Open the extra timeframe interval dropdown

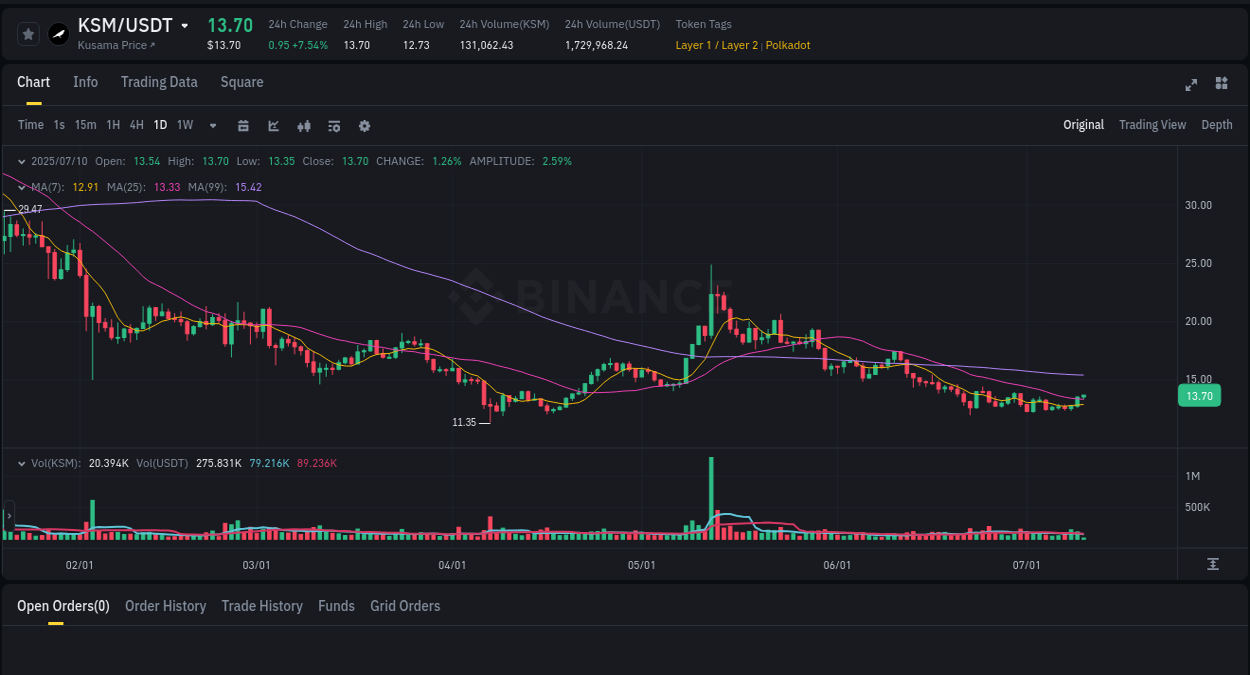pyautogui.click(x=212, y=126)
